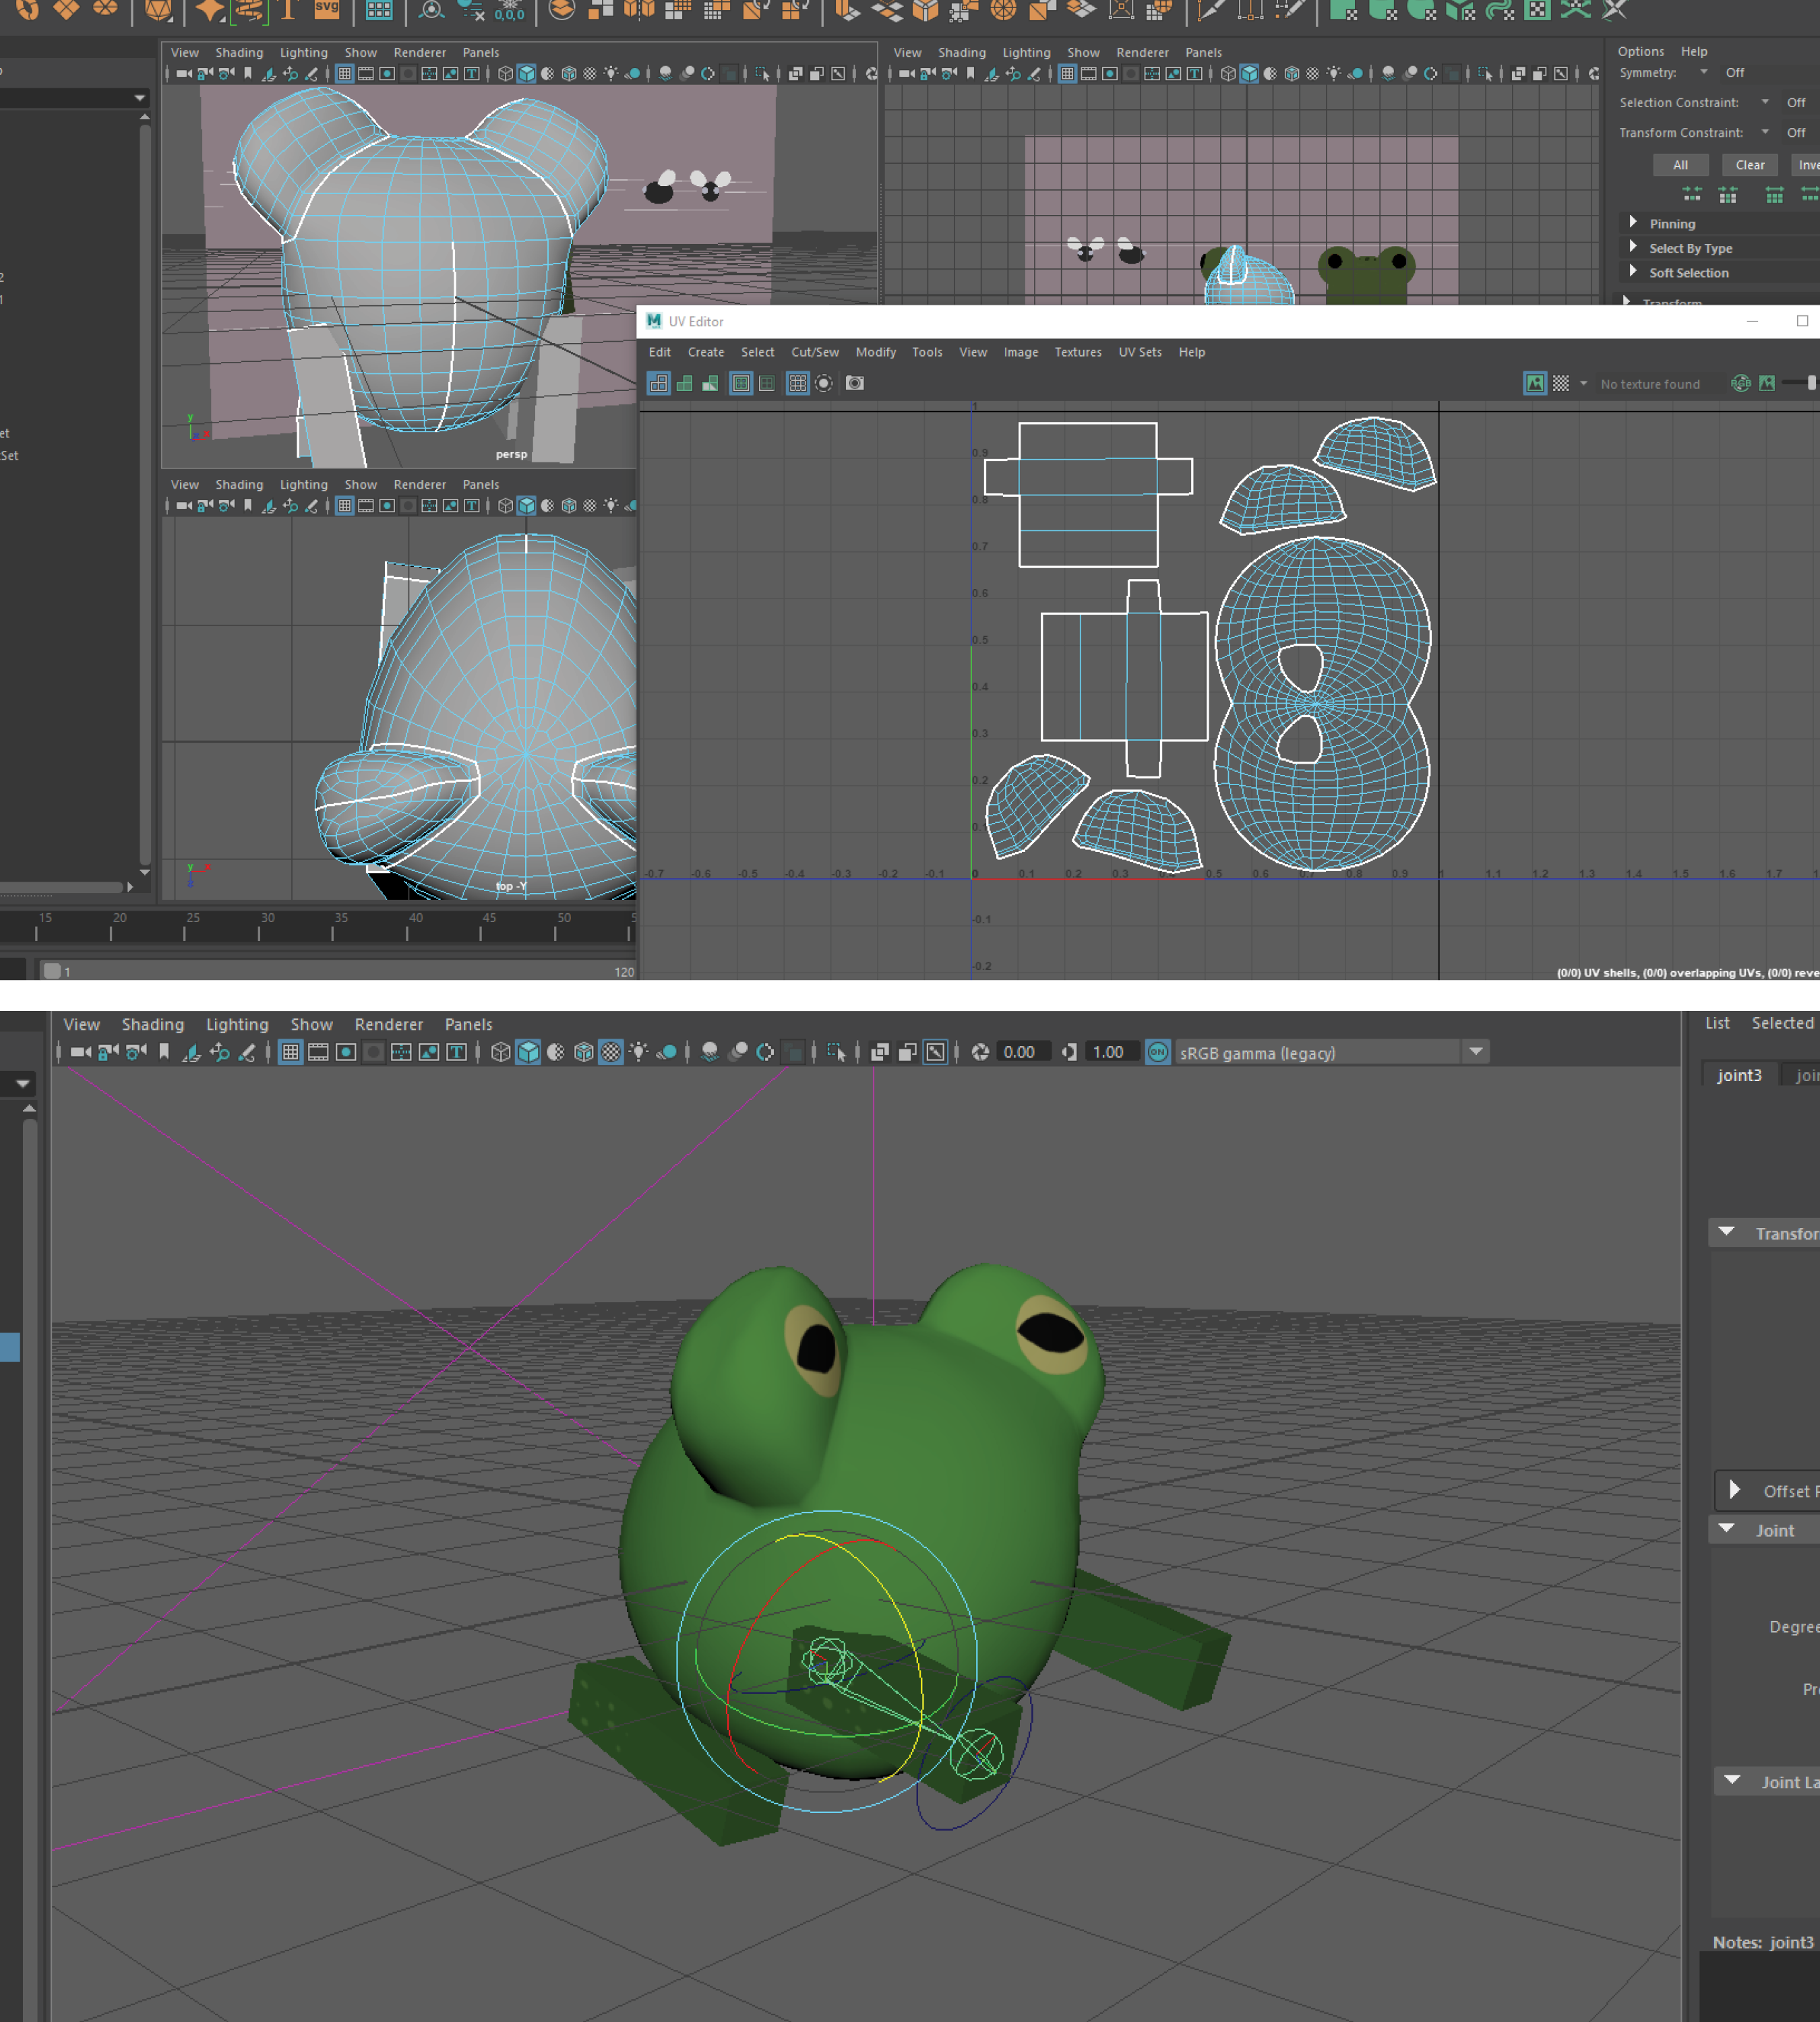Image resolution: width=1820 pixels, height=2022 pixels.
Task: Click the SVG tool shelf icon
Action: coord(327,9)
